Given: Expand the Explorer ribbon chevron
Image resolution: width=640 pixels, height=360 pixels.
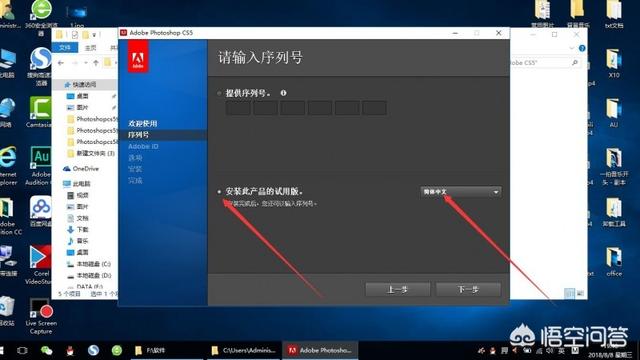Looking at the screenshot, I should point(571,48).
